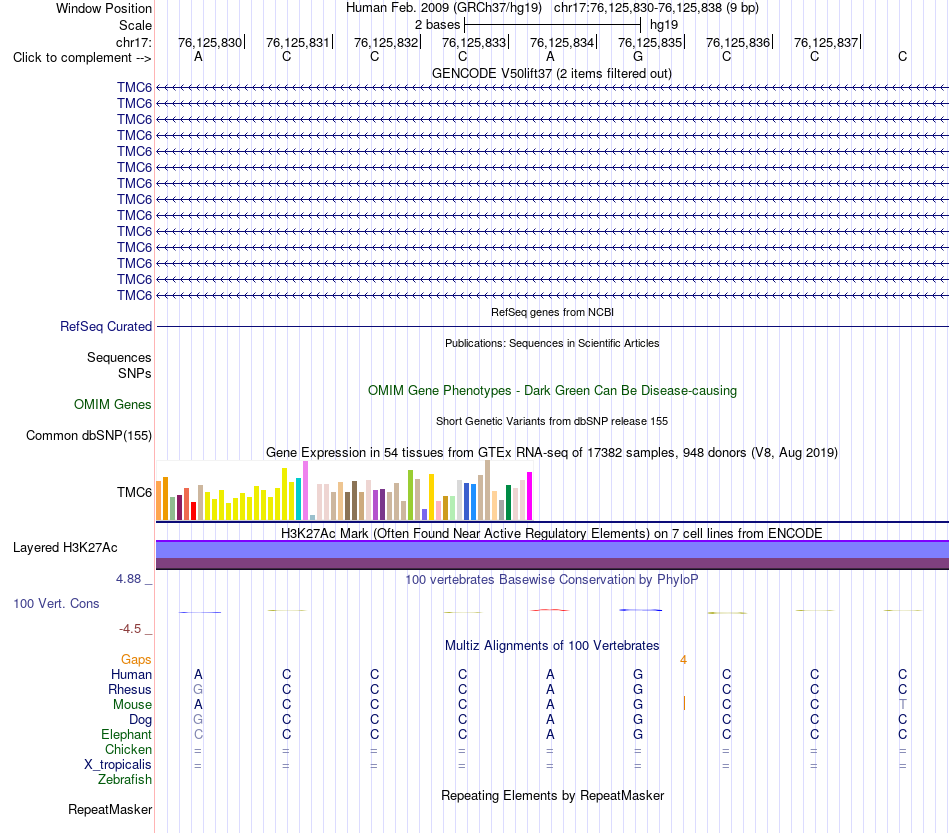Click the red PhyloP conservation bar
This screenshot has width=950, height=833.
click(550, 610)
